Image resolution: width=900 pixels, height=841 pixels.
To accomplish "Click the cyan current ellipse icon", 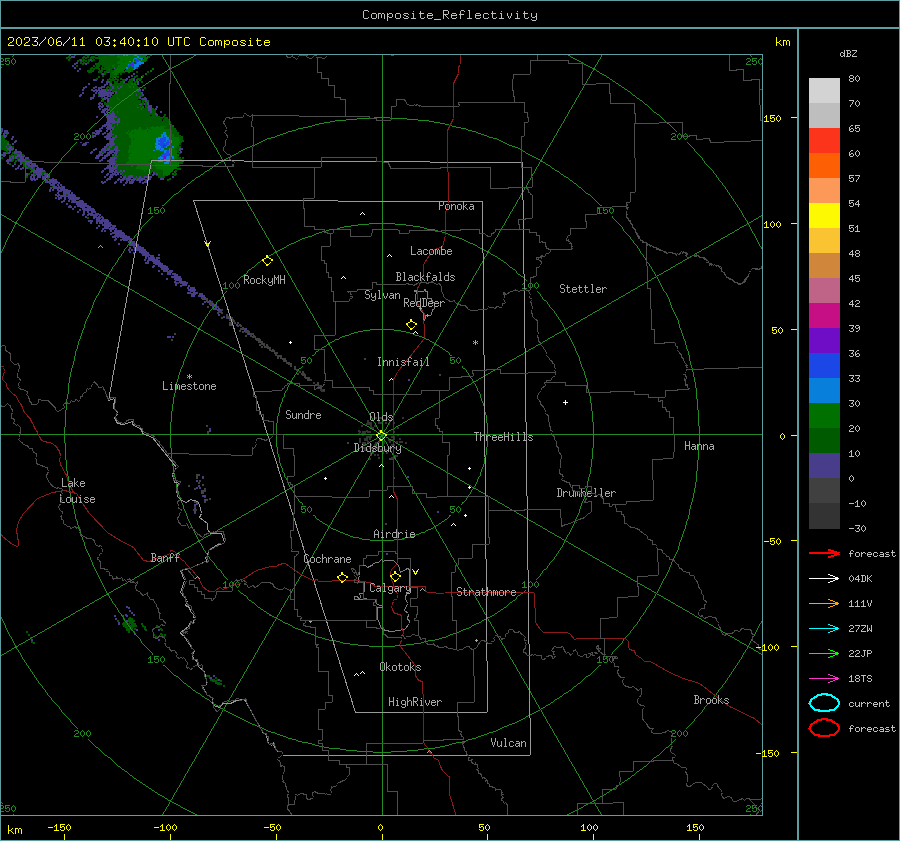I will click(x=824, y=703).
